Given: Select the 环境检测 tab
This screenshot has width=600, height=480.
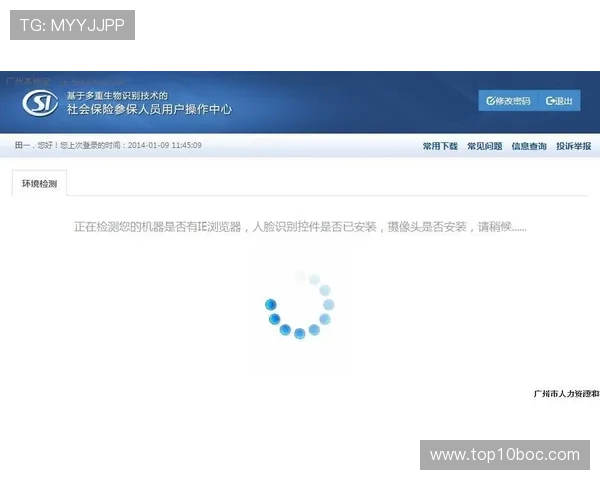Looking at the screenshot, I should tap(39, 183).
